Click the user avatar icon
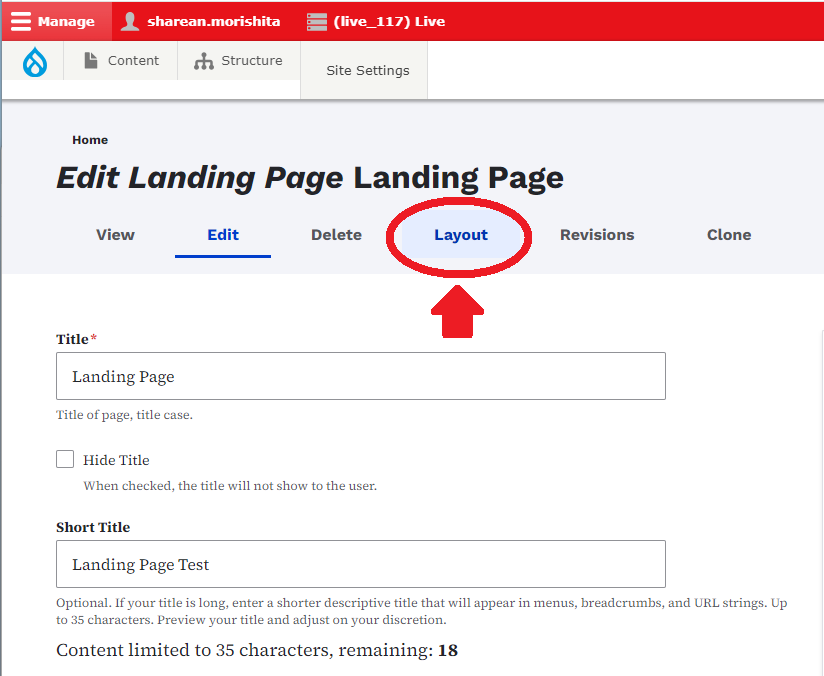 130,22
